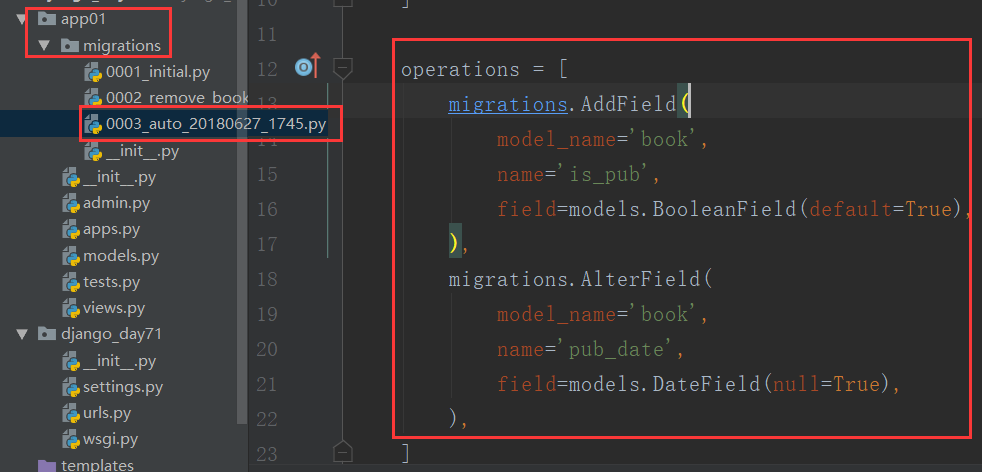This screenshot has width=982, height=472.
Task: Click the views.py Python file icon
Action: tap(70, 308)
